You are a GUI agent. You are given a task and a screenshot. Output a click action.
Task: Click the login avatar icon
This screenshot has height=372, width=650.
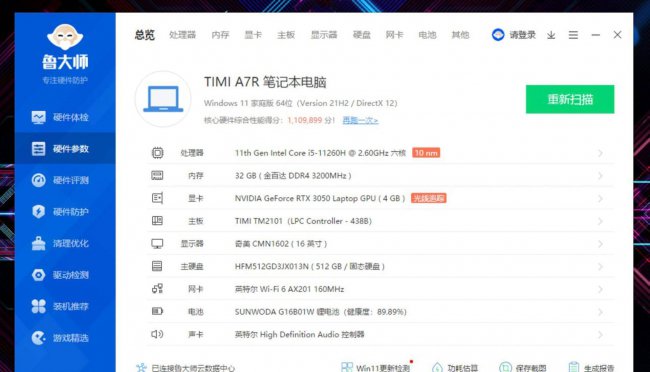click(x=498, y=35)
